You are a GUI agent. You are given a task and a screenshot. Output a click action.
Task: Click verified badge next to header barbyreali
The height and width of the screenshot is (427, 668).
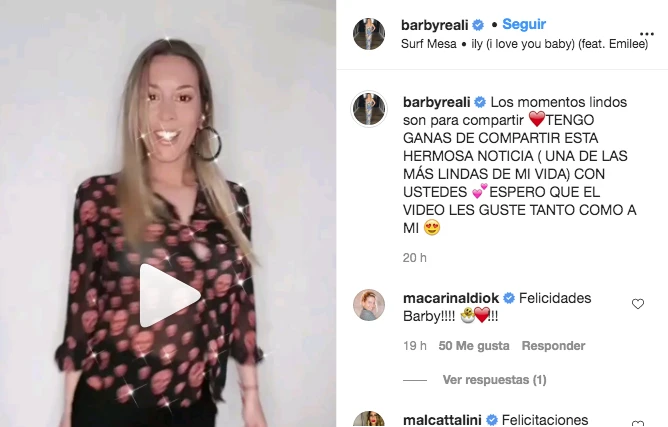tap(478, 25)
